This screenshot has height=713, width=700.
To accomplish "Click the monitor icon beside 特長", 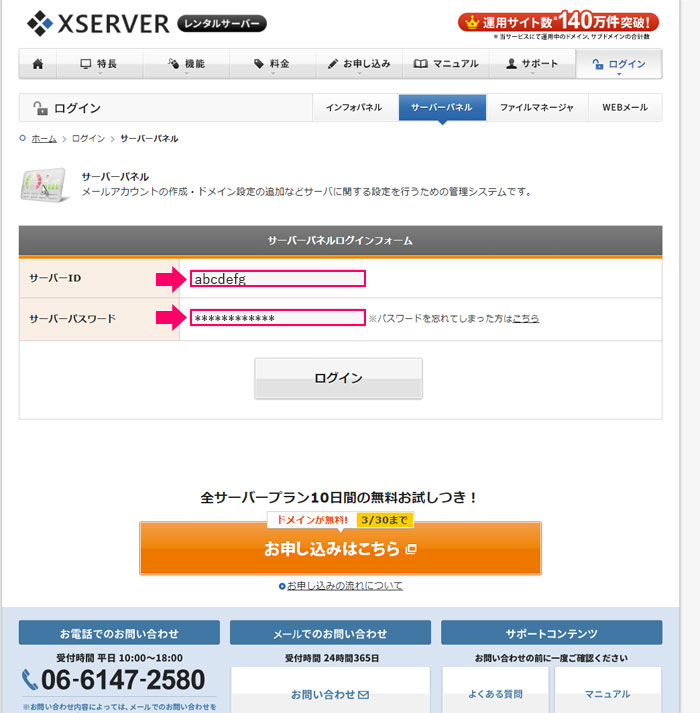I will [x=86, y=64].
